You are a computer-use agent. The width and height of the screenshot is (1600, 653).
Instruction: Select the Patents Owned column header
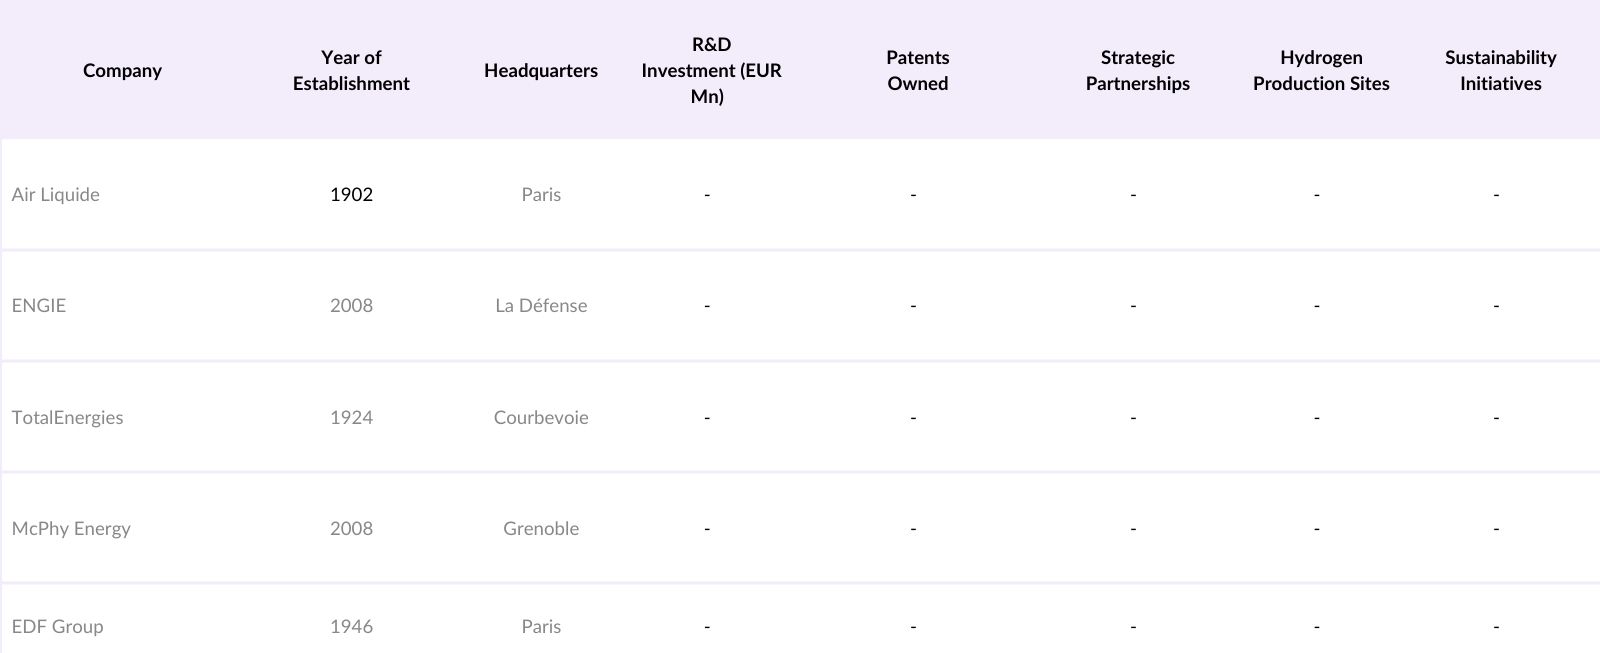point(917,70)
